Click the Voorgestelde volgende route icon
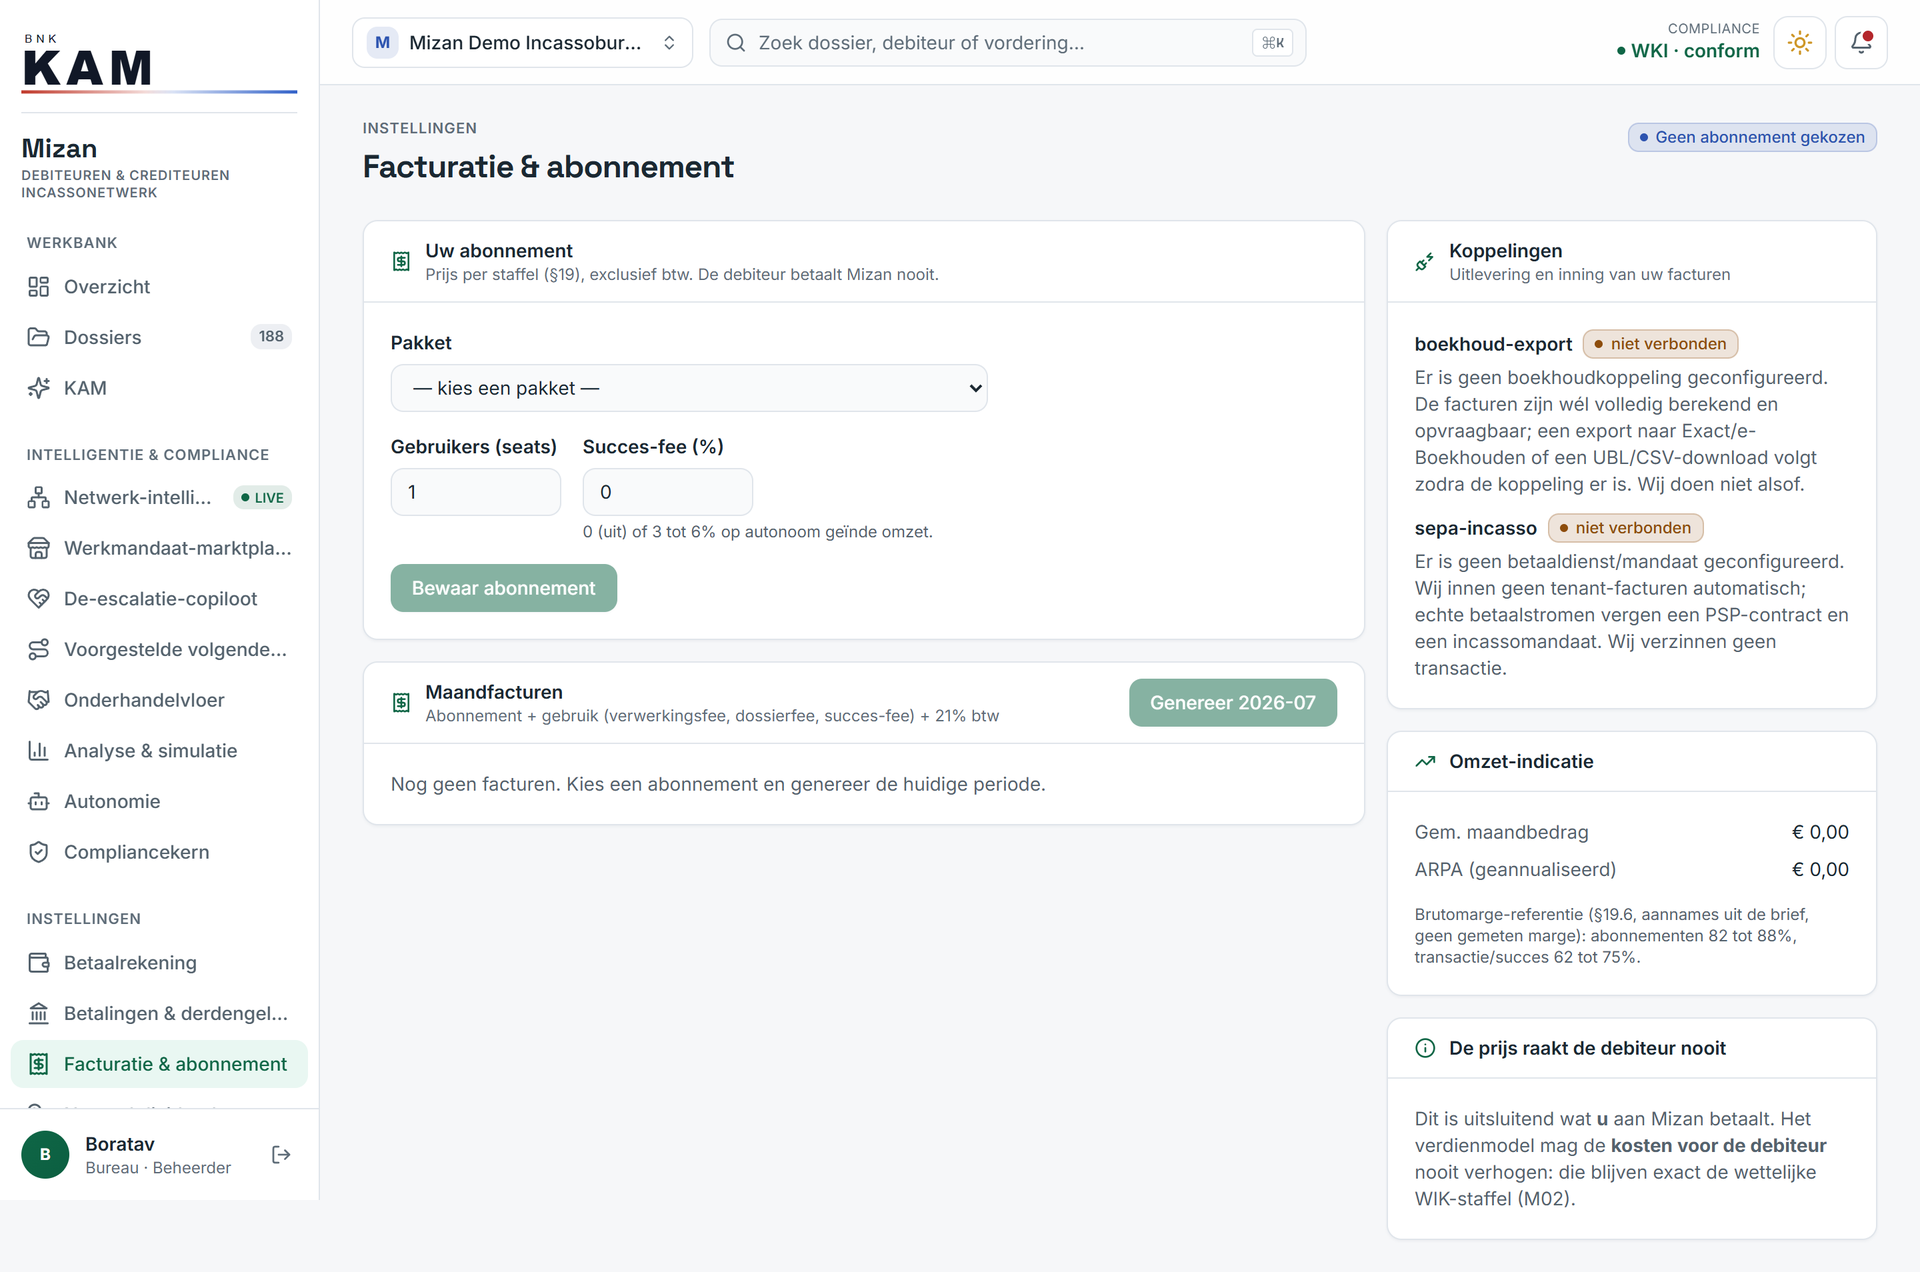This screenshot has height=1272, width=1920. (38, 650)
